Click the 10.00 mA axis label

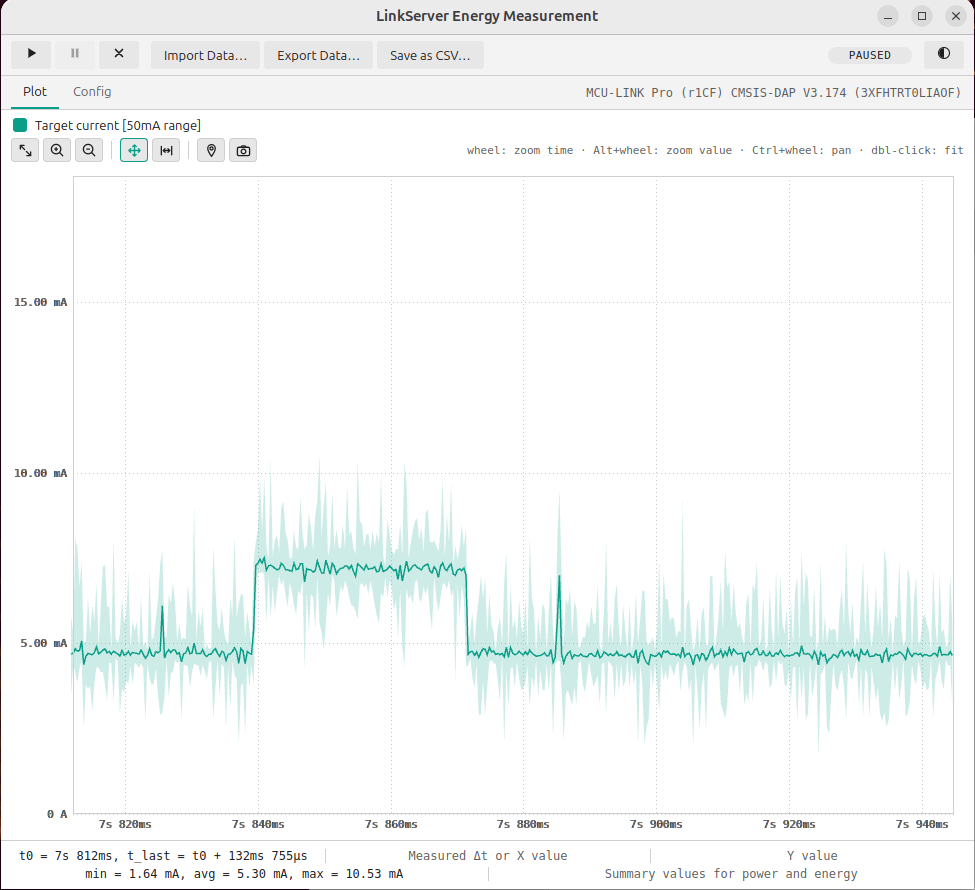pyautogui.click(x=40, y=473)
